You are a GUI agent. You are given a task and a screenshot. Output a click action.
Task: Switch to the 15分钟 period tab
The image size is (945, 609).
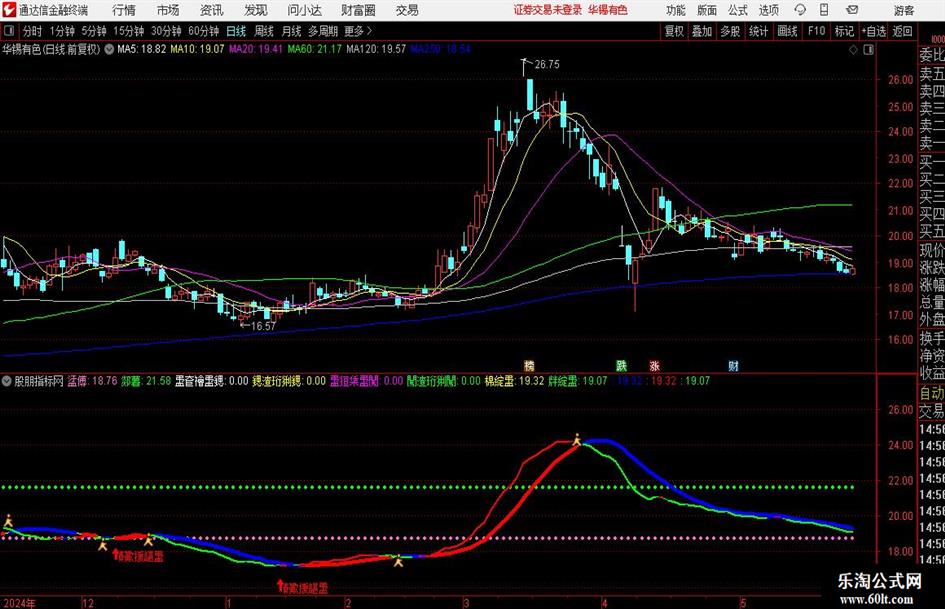click(128, 31)
